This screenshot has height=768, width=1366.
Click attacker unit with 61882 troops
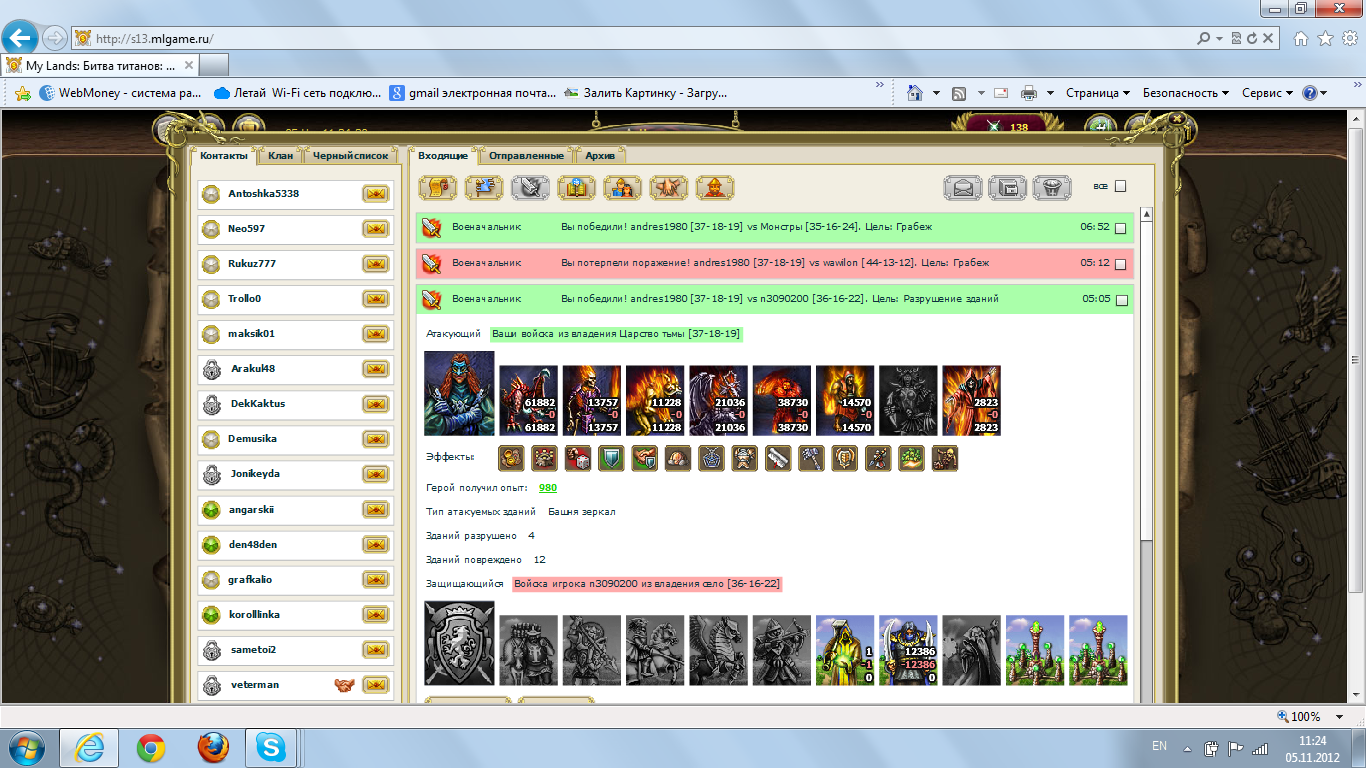(x=528, y=400)
